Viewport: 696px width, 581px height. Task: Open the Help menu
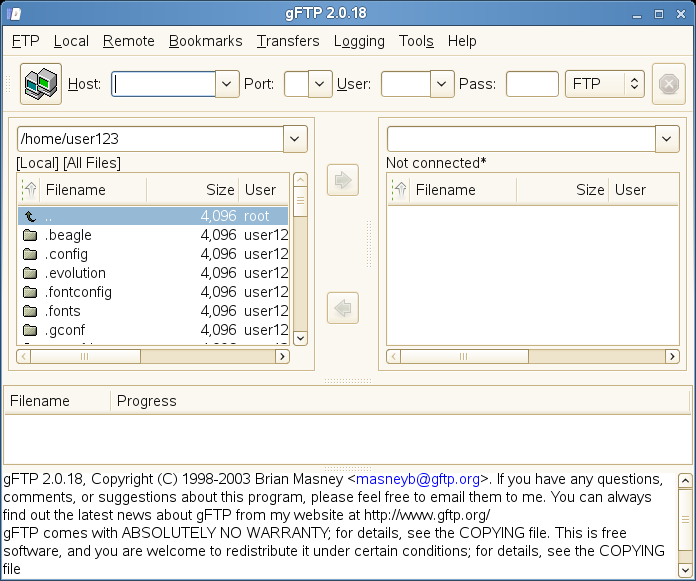tap(462, 41)
